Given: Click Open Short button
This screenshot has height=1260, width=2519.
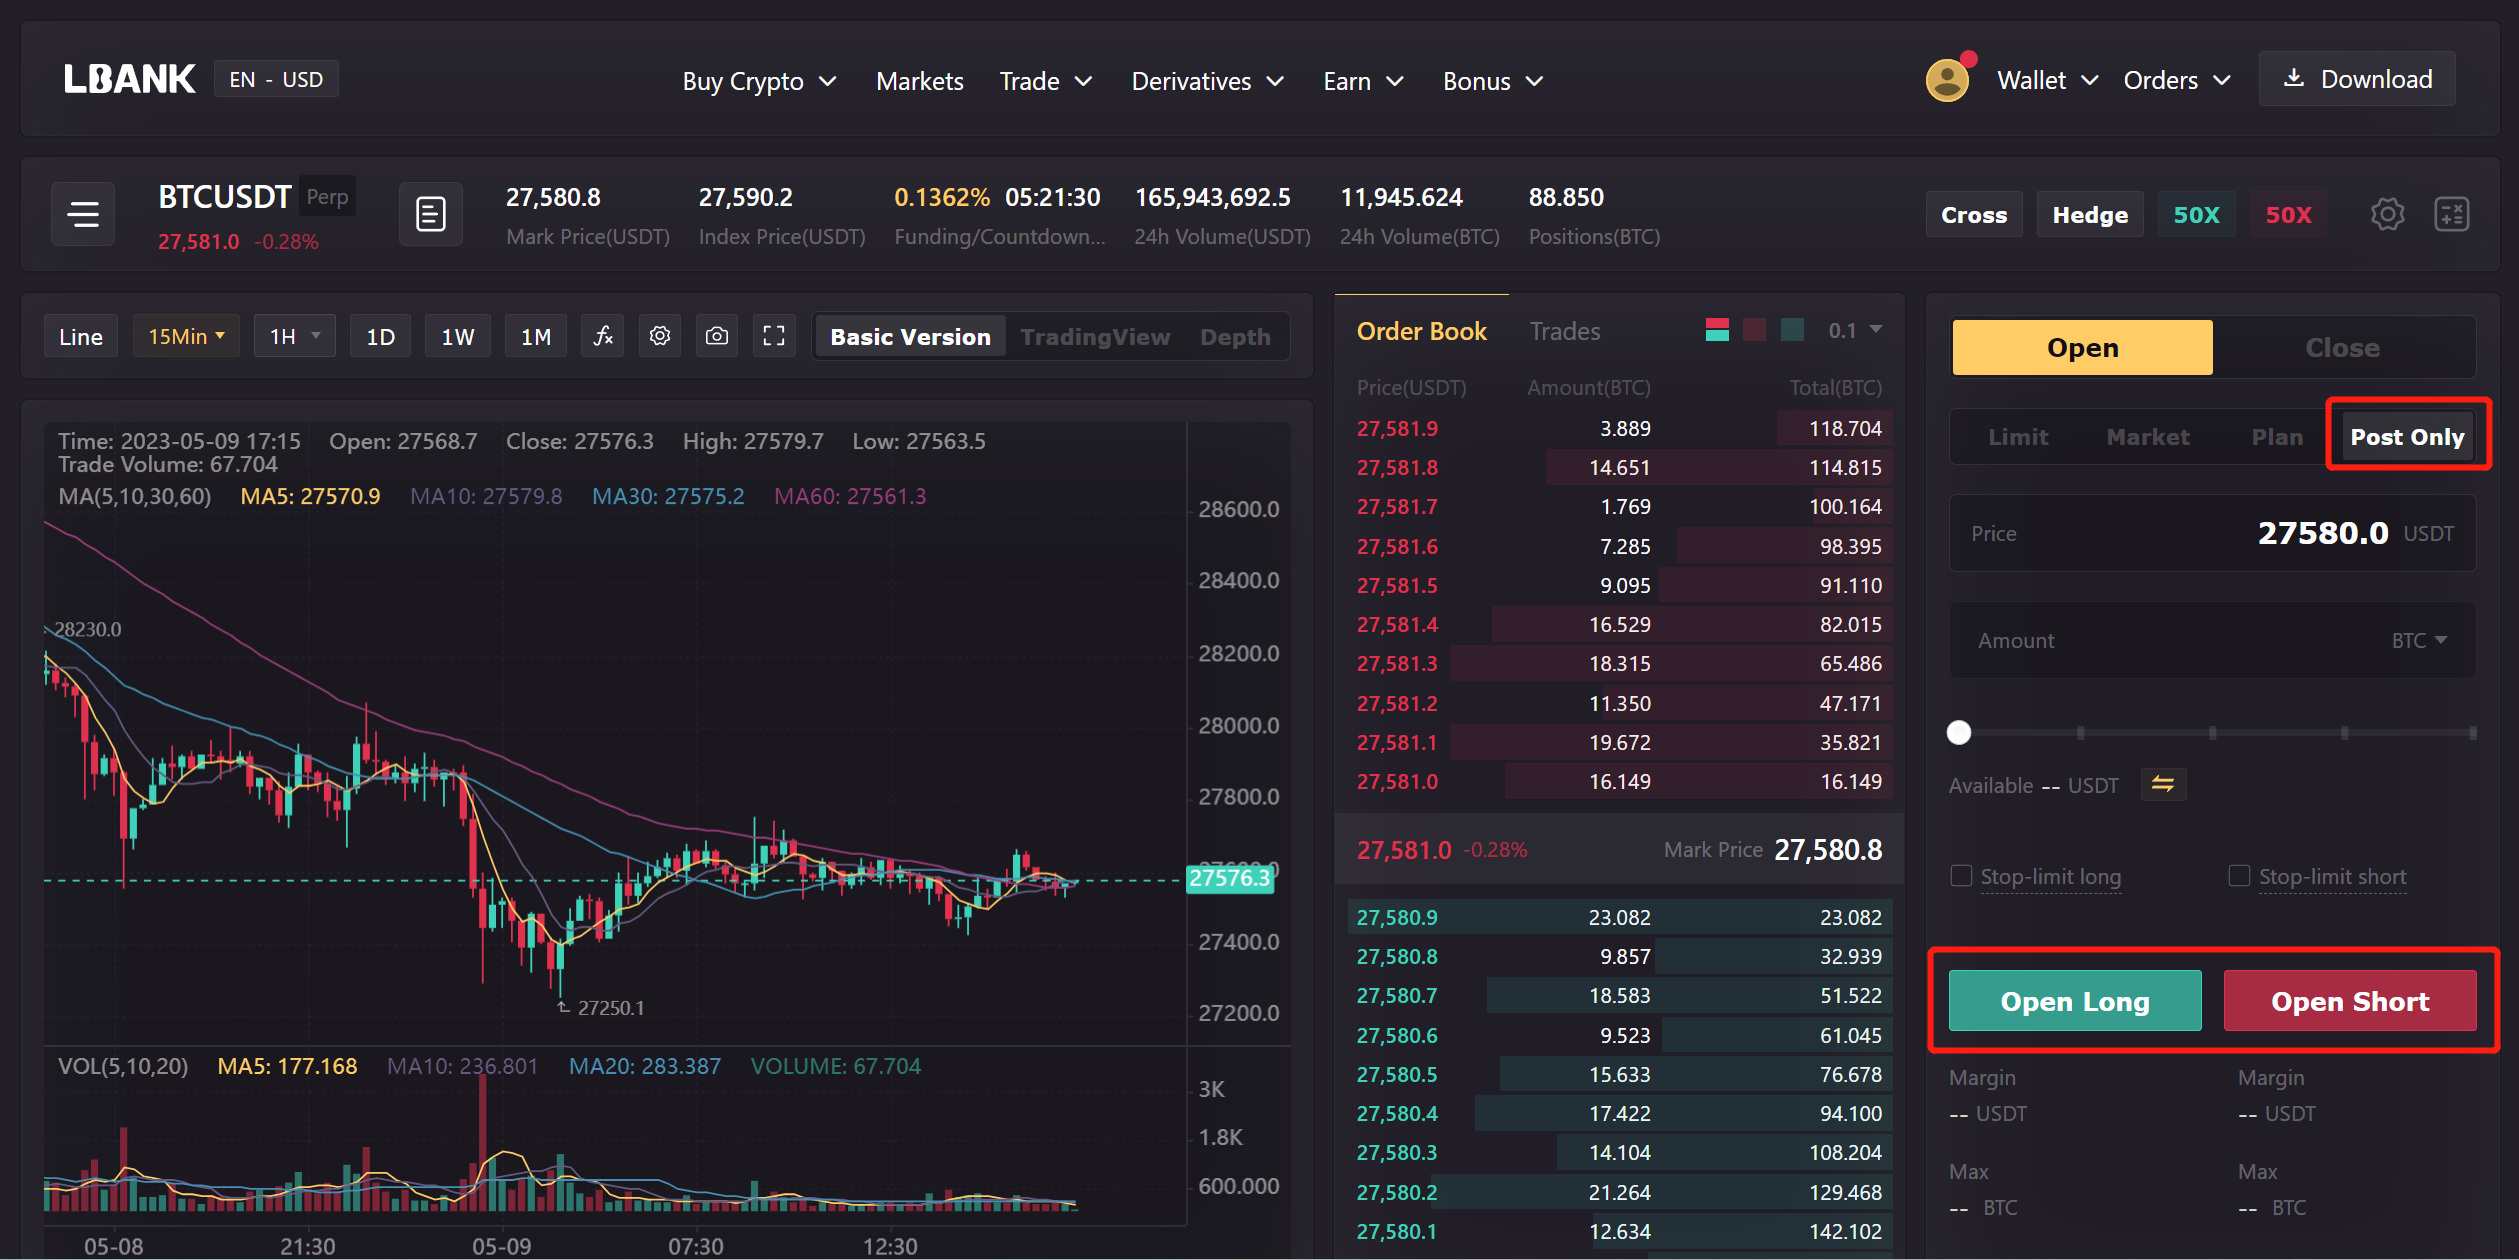Looking at the screenshot, I should [x=2349, y=1001].
